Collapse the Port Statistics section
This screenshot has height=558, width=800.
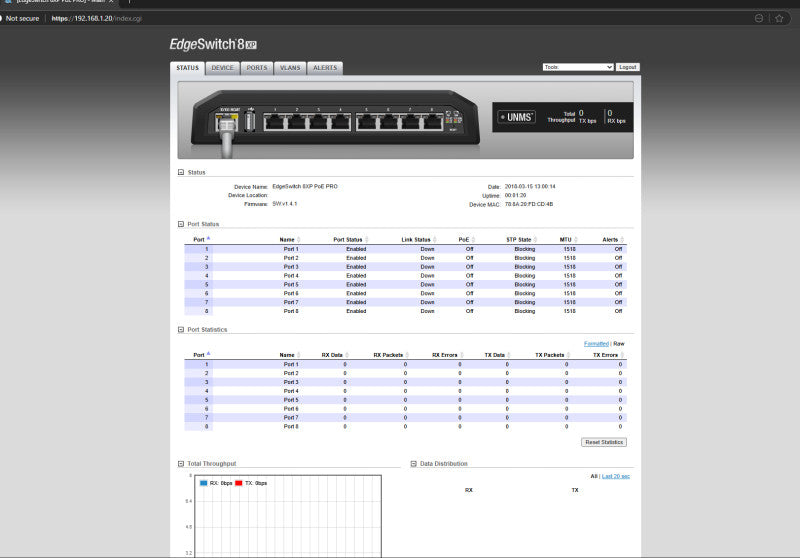pyautogui.click(x=181, y=329)
